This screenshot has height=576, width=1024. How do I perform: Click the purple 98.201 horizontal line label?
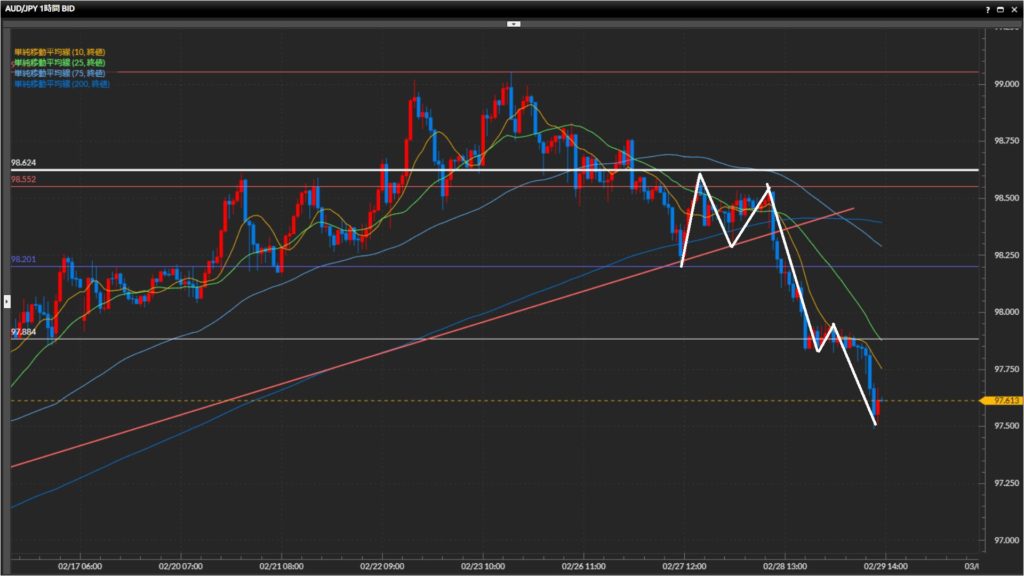(x=25, y=259)
